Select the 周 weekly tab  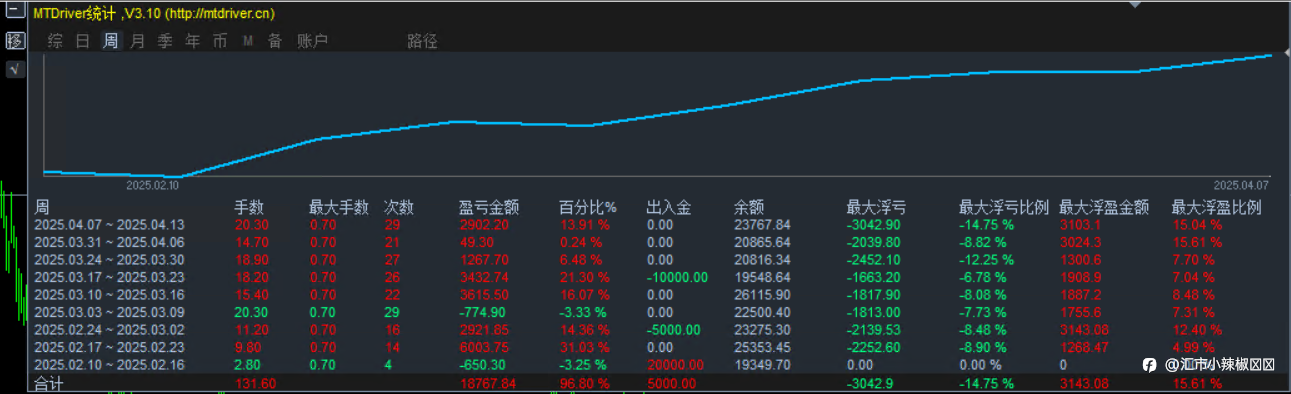111,41
